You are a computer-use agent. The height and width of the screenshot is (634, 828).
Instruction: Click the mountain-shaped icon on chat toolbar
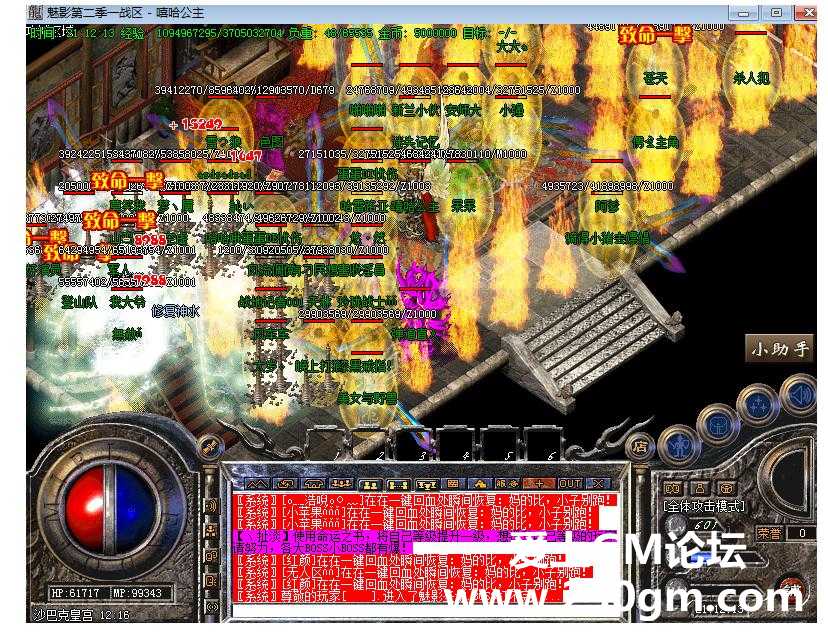pyautogui.click(x=256, y=484)
